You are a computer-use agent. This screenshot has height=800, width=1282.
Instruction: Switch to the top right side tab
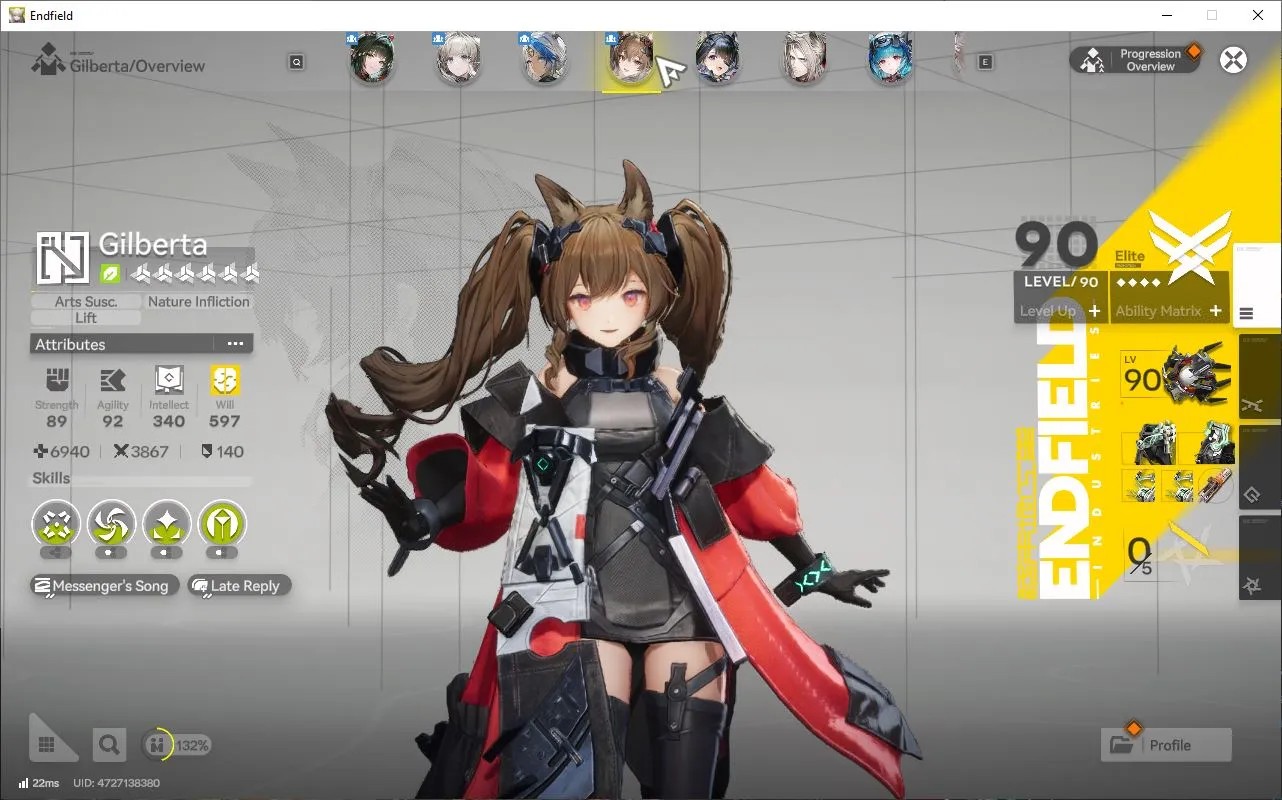(x=1260, y=378)
